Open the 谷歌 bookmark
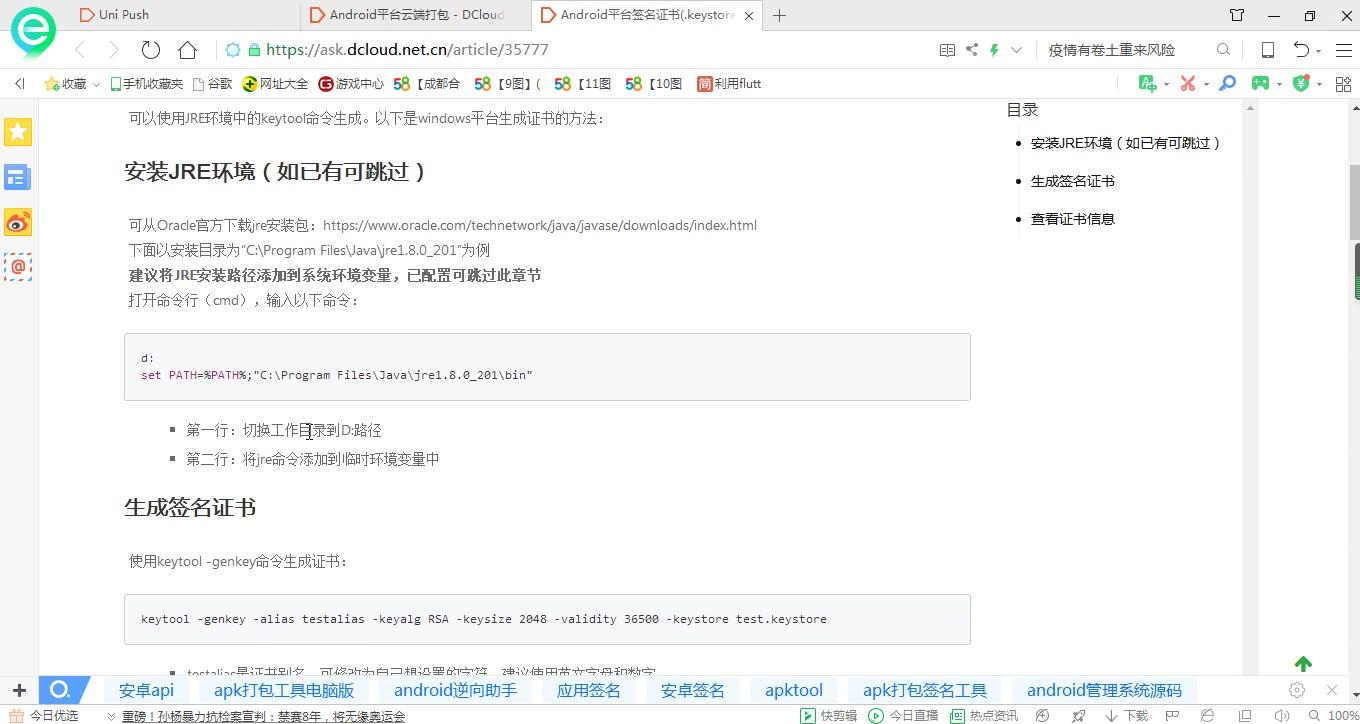The width and height of the screenshot is (1360, 724). point(212,84)
